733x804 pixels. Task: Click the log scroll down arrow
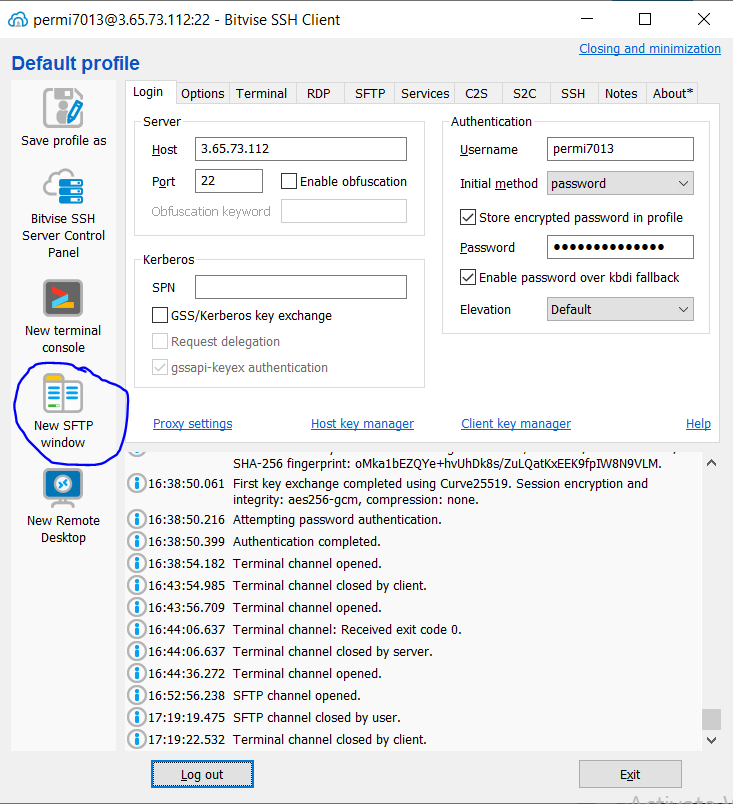point(711,740)
